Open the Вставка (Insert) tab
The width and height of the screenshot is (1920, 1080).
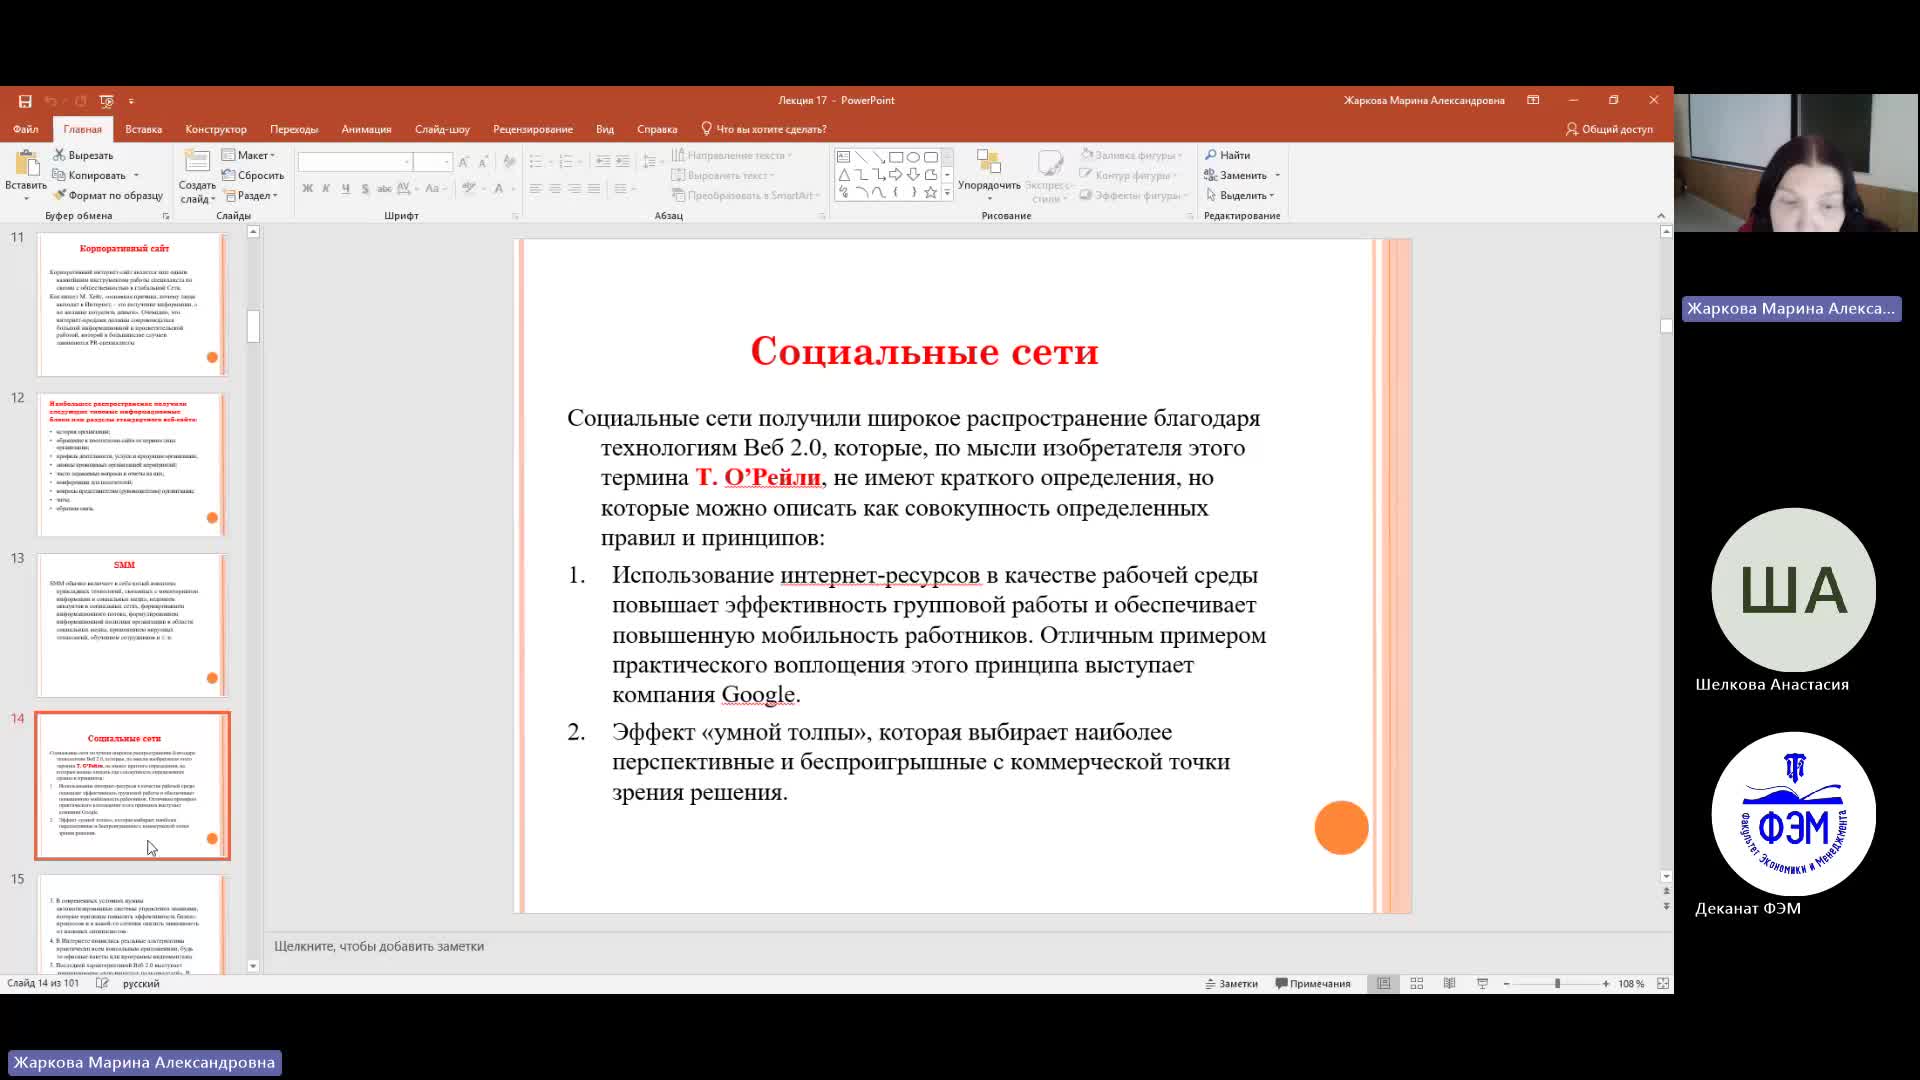[143, 129]
